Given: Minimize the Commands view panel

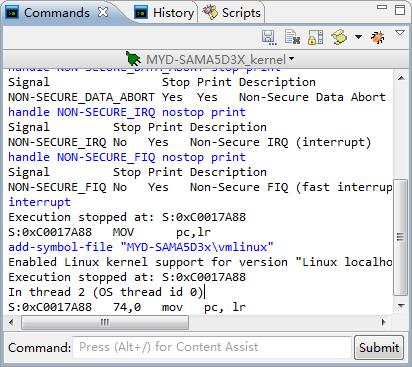Looking at the screenshot, I should [x=382, y=7].
